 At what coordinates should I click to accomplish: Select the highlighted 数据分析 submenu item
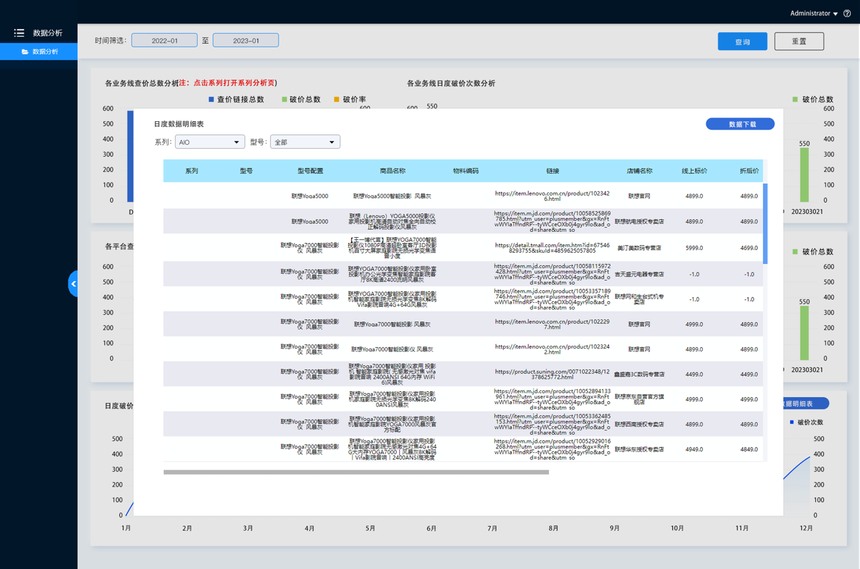click(x=39, y=52)
